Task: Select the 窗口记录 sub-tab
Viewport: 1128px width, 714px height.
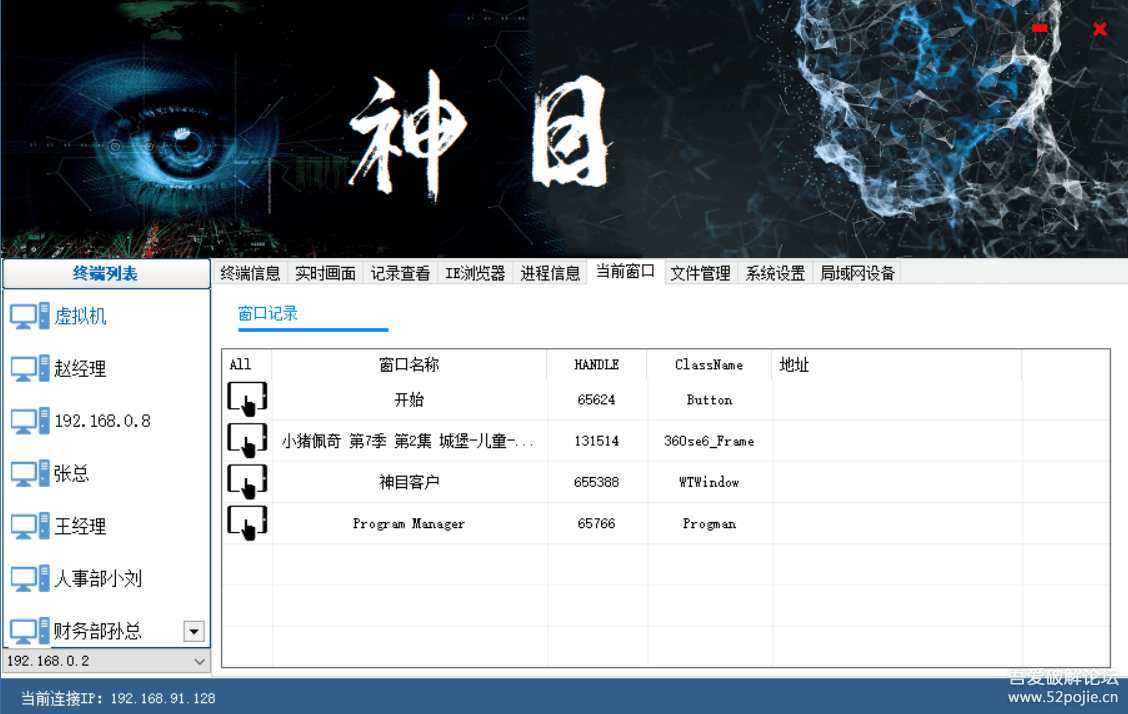Action: (x=267, y=313)
